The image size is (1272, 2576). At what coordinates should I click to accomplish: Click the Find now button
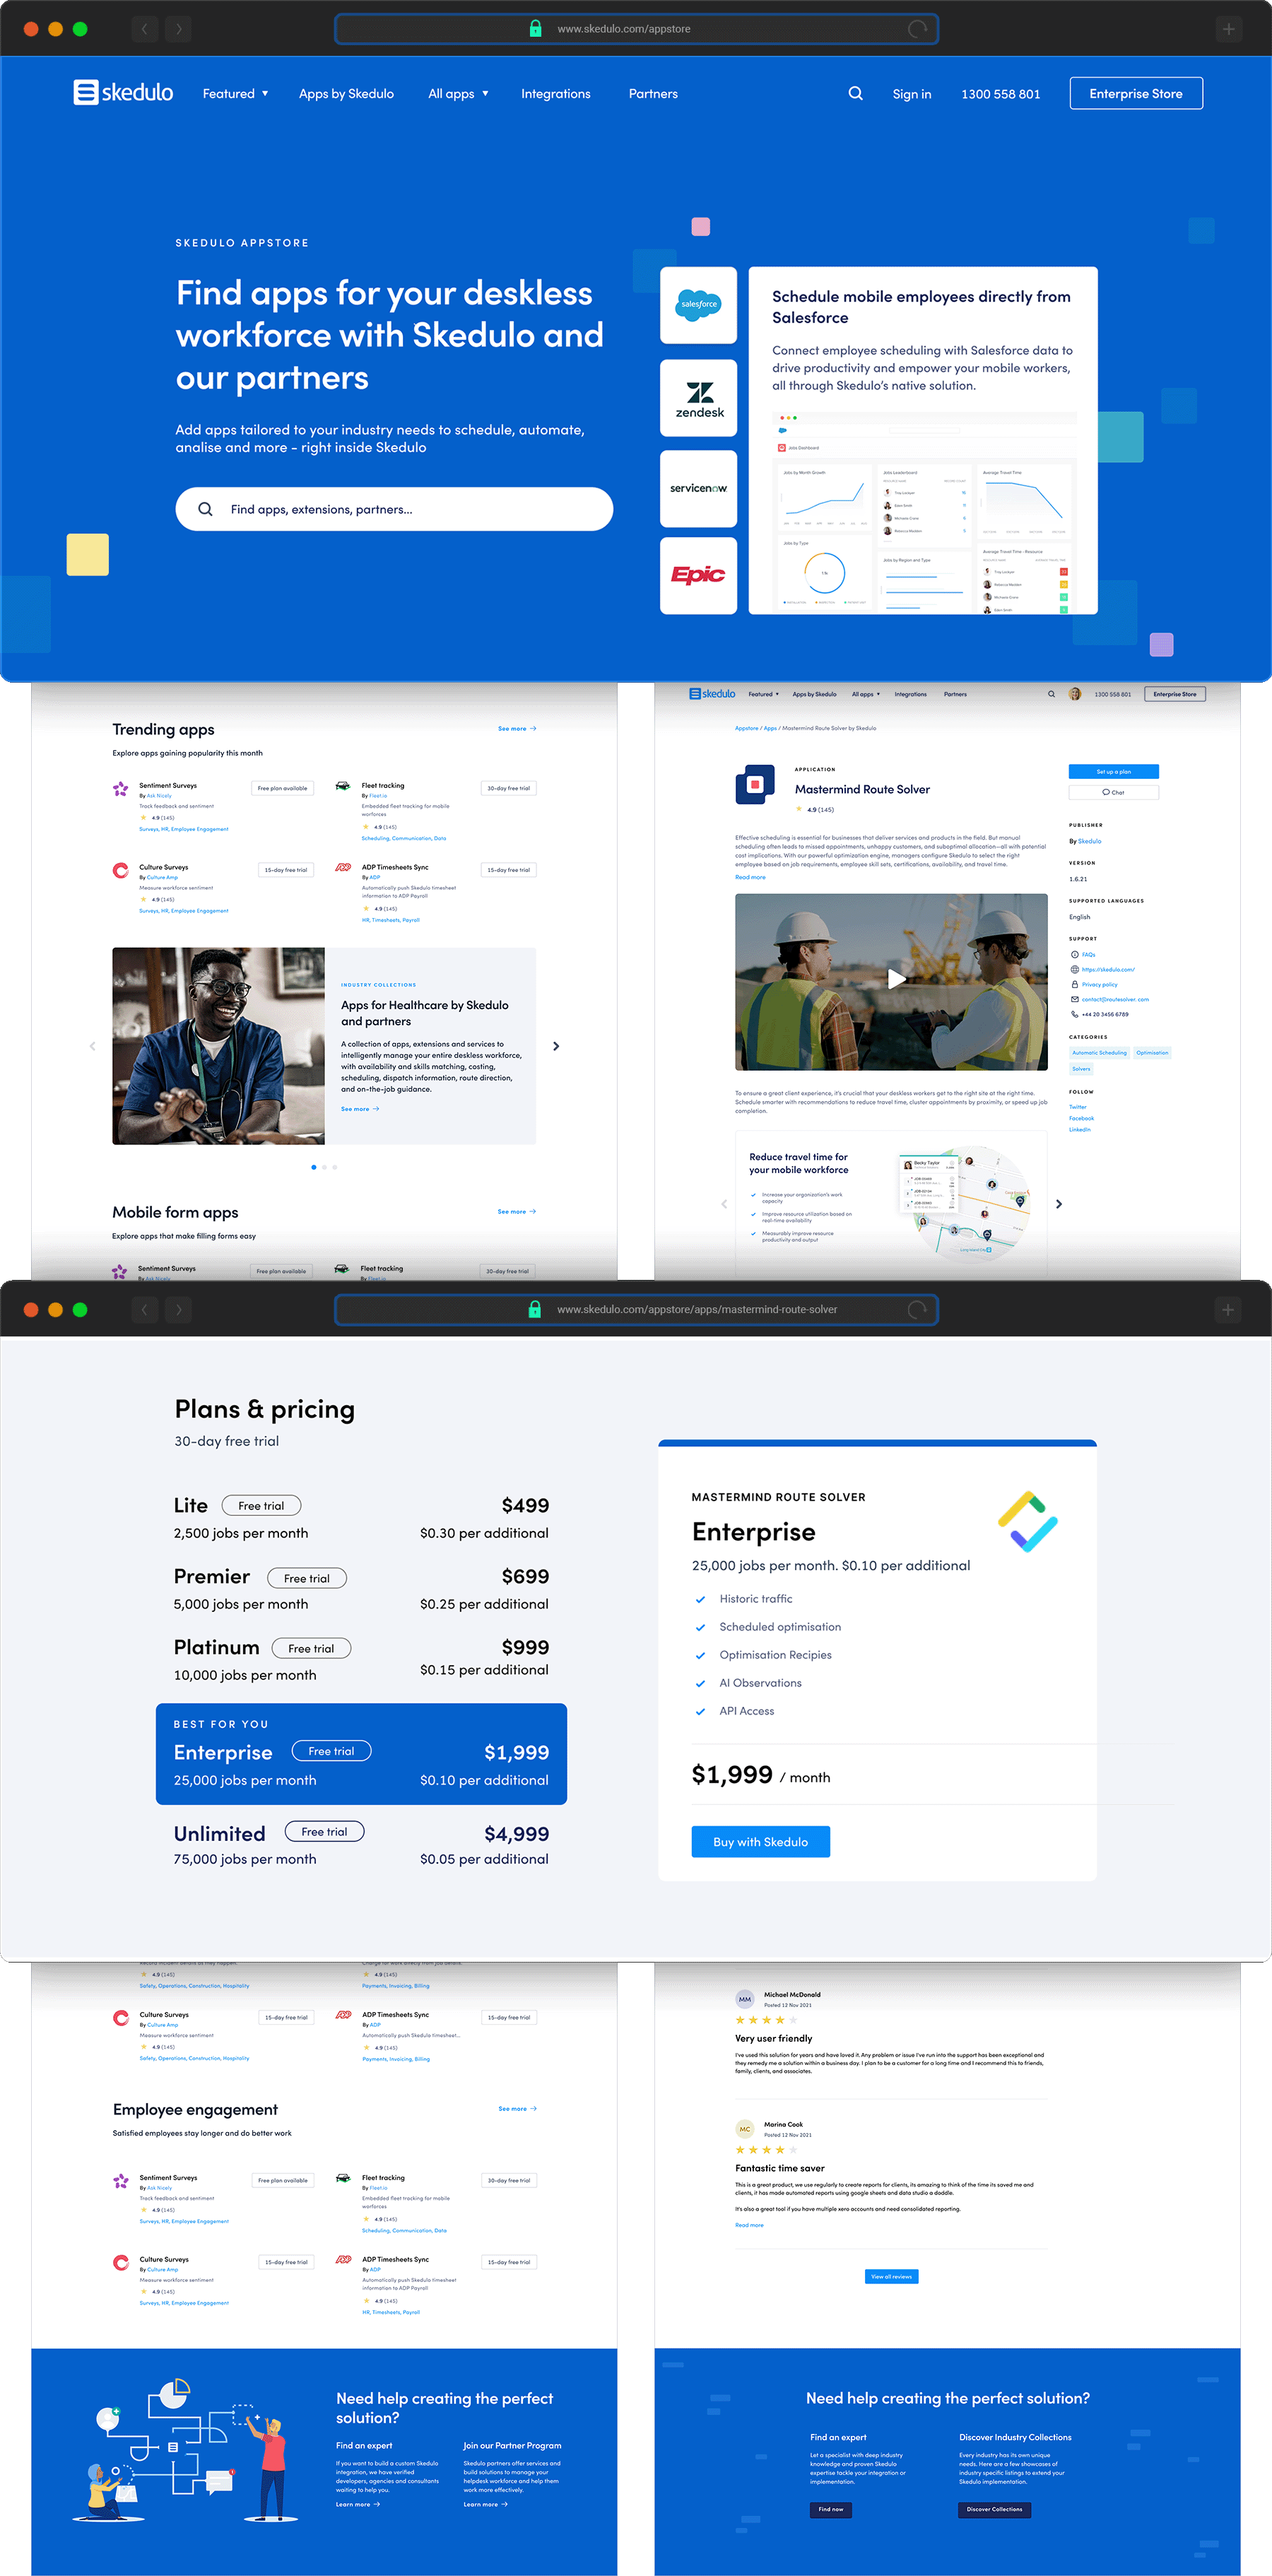(831, 2509)
